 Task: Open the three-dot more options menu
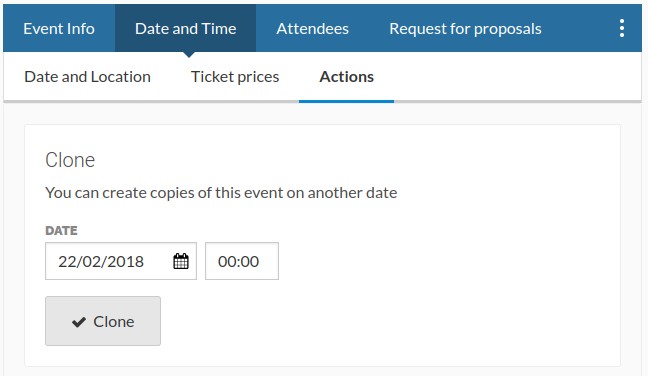(622, 29)
